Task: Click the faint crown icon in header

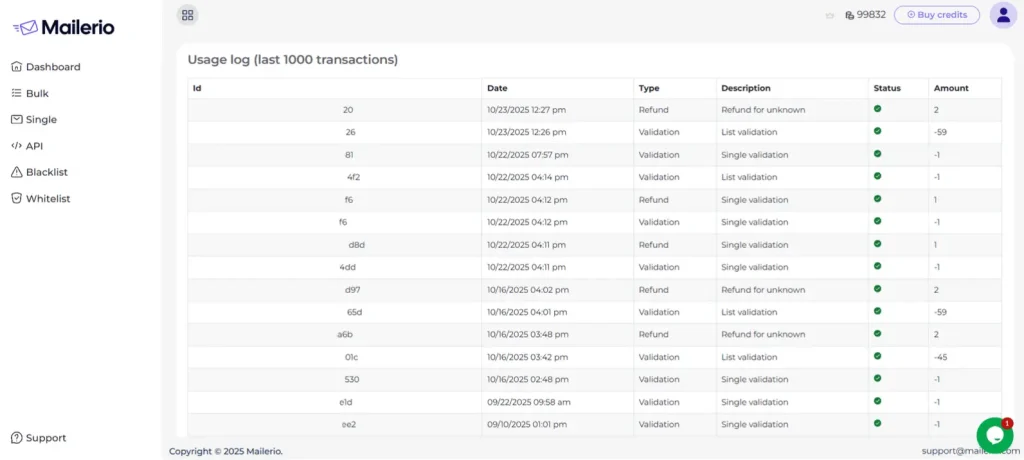Action: click(x=830, y=16)
